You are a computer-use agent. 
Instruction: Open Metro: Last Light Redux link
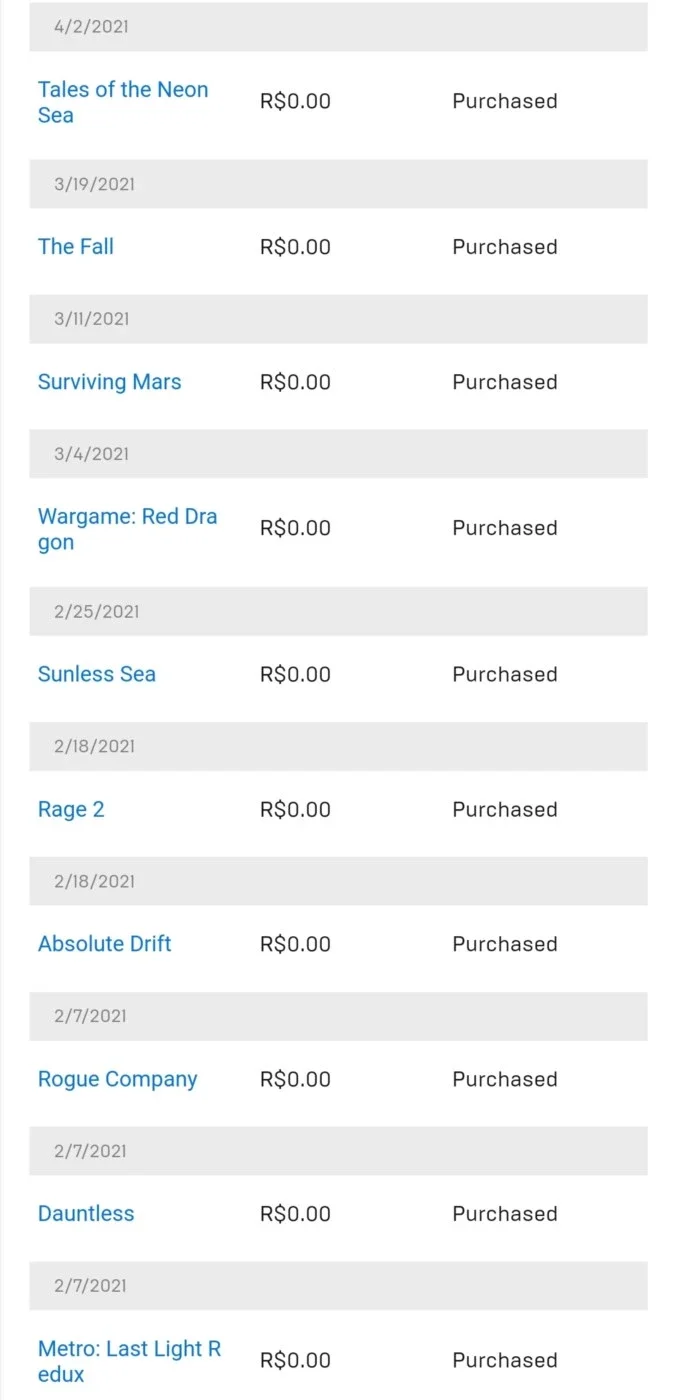pos(129,1361)
